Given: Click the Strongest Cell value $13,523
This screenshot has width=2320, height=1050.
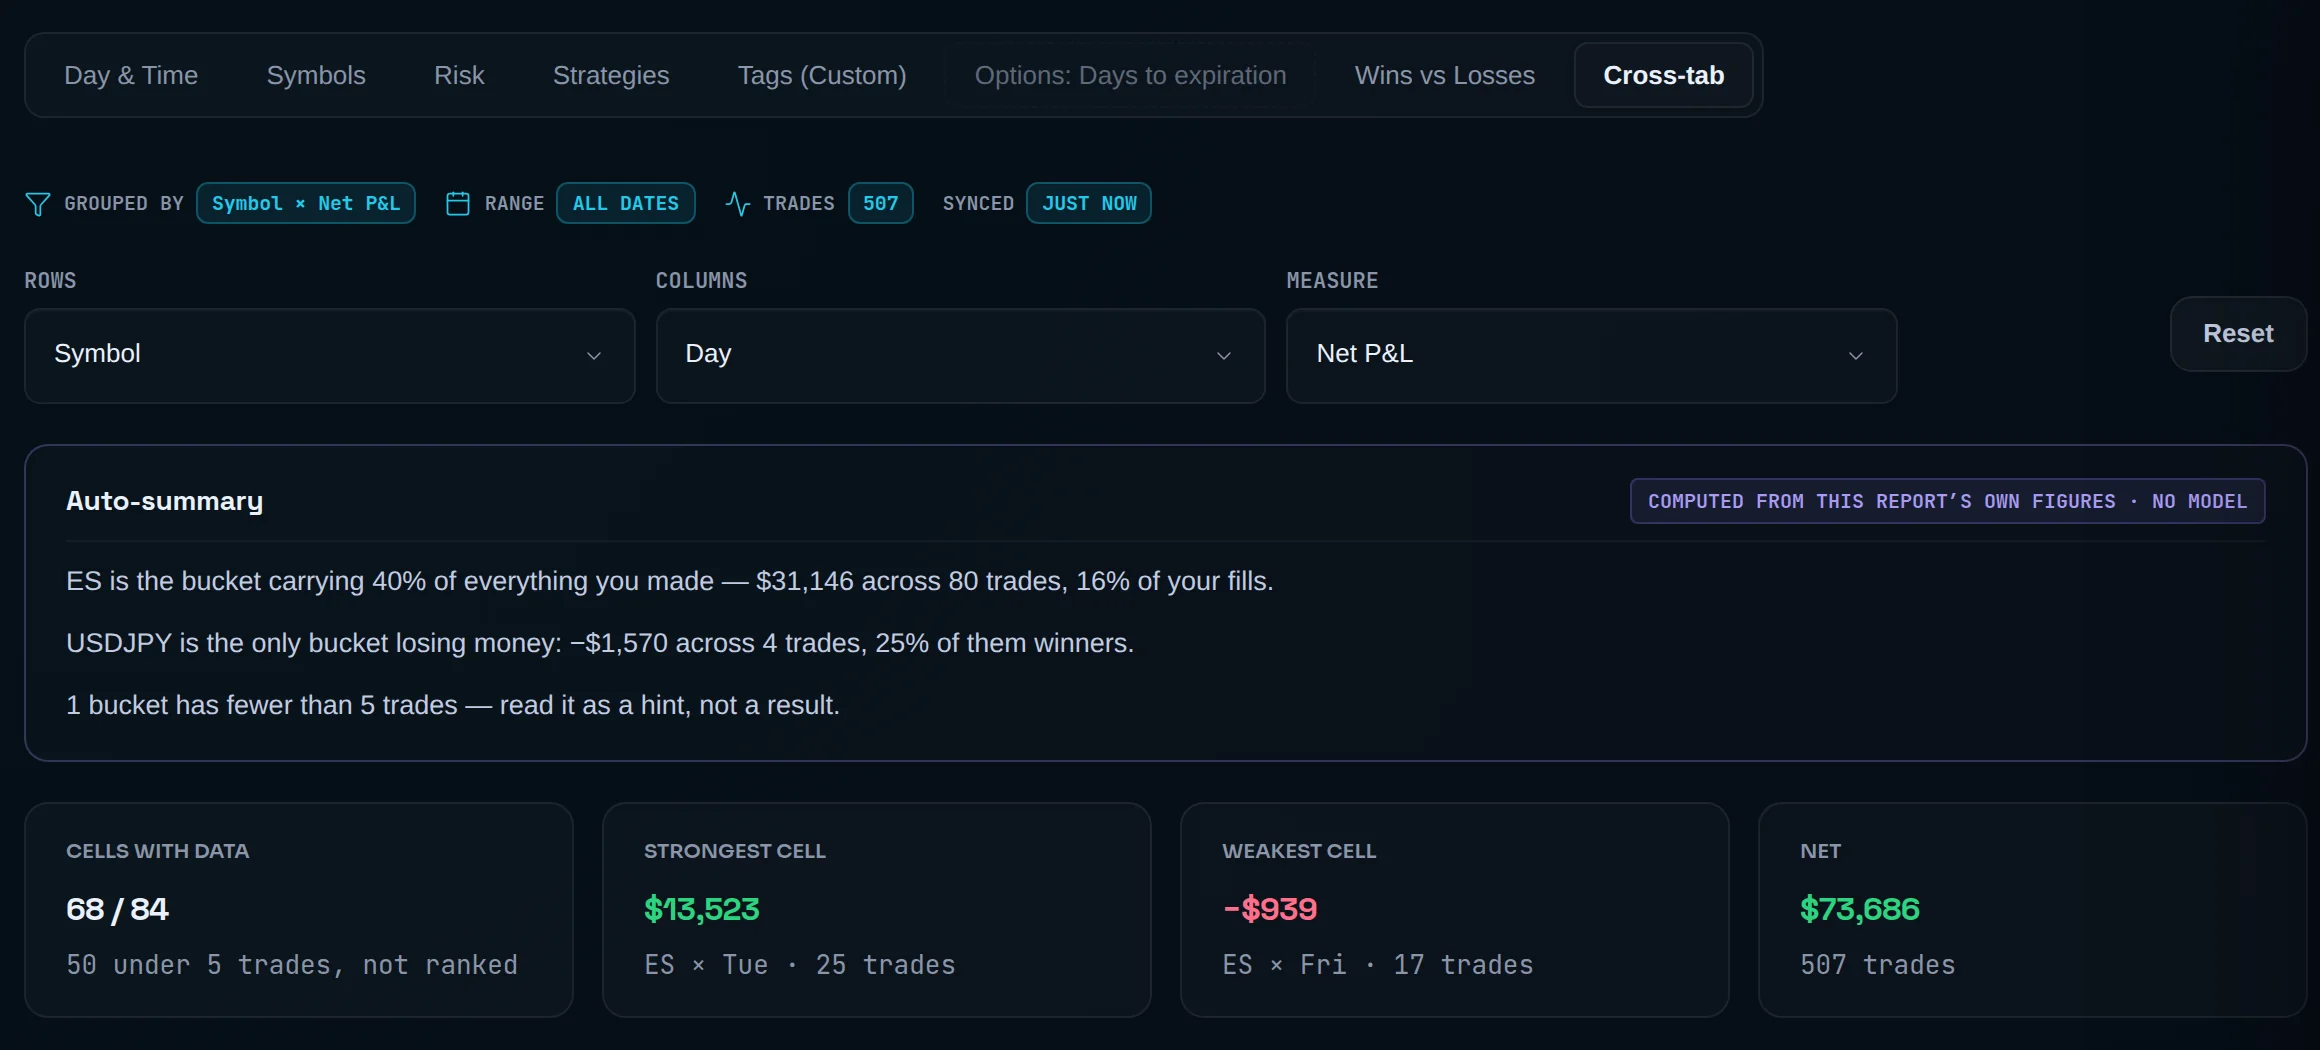Looking at the screenshot, I should click(702, 909).
